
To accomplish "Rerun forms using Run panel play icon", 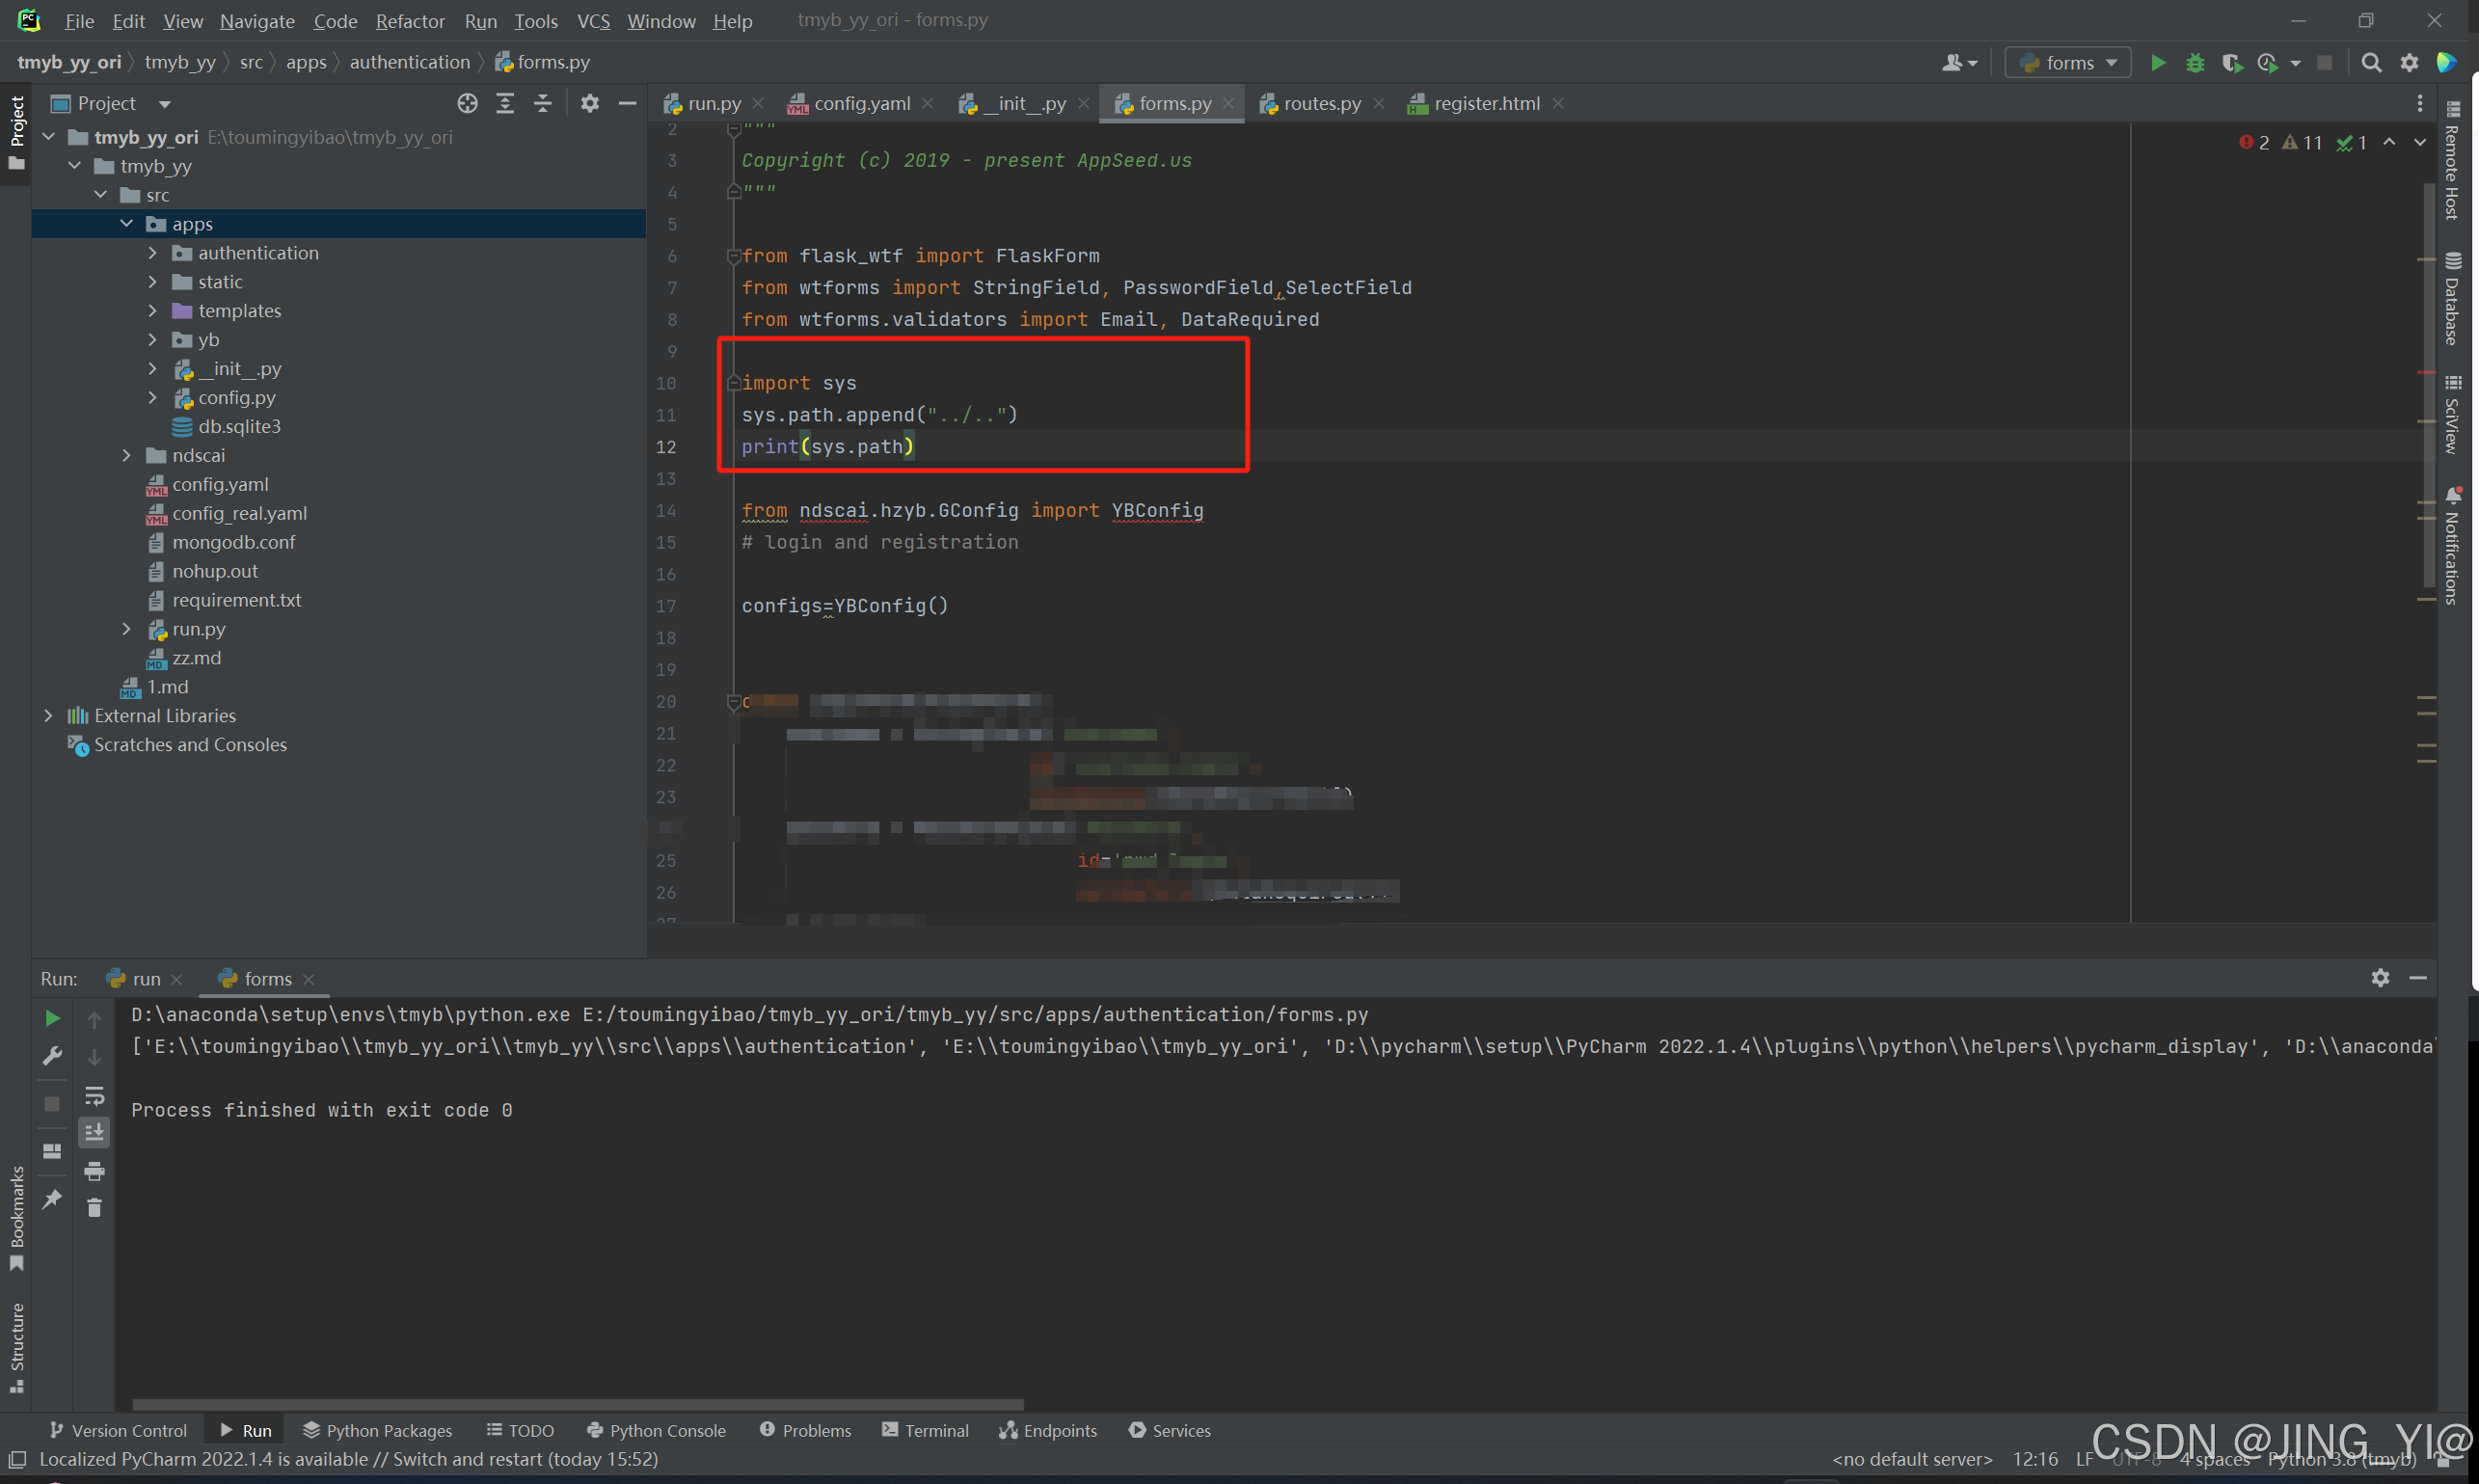I will point(52,1018).
